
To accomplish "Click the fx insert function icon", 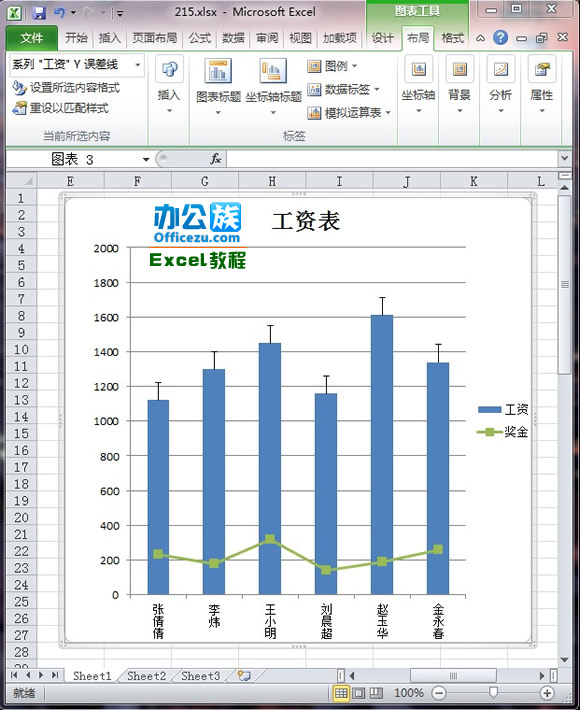I will coord(216,159).
